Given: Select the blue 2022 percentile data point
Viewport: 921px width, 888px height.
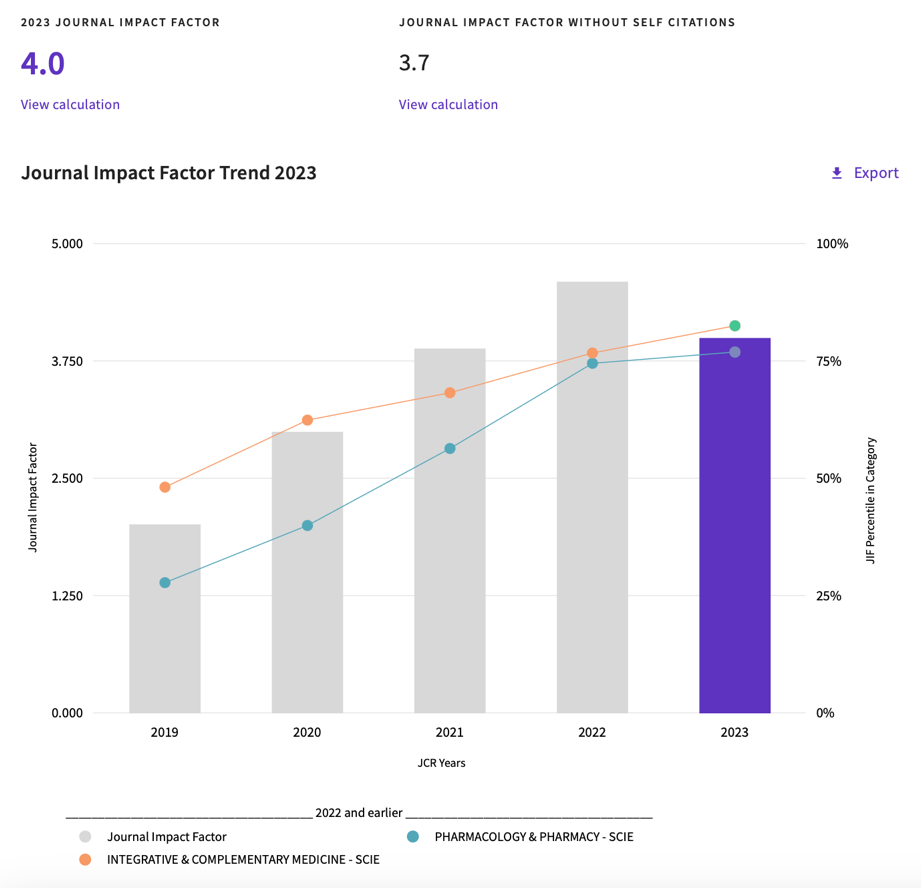Looking at the screenshot, I should pyautogui.click(x=592, y=364).
